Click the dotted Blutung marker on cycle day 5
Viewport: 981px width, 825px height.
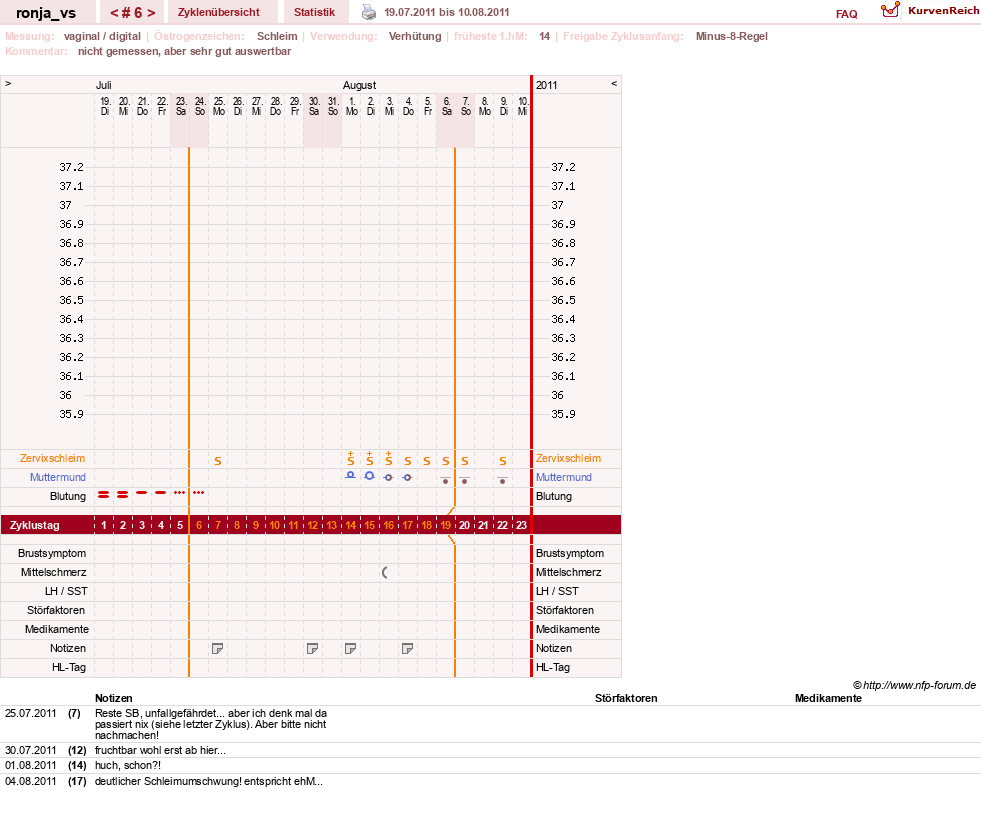[x=180, y=493]
